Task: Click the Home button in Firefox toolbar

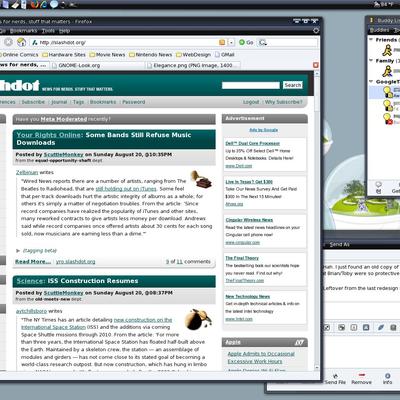Action: (21, 42)
